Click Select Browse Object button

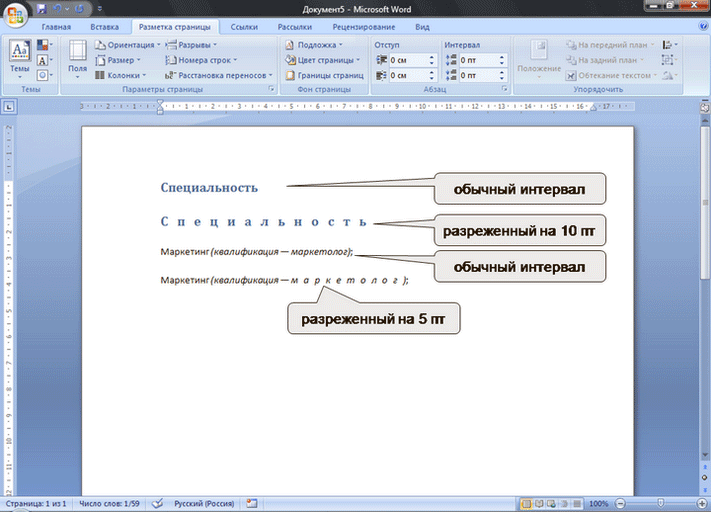point(705,478)
